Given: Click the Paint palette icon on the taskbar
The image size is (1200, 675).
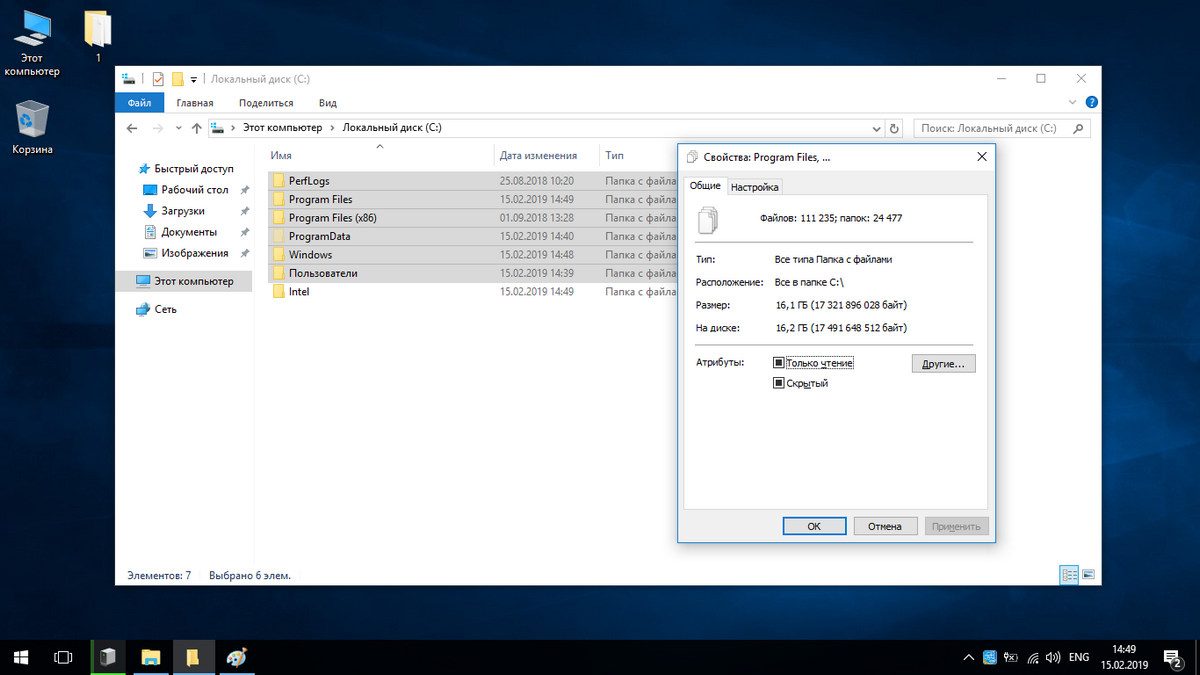Looking at the screenshot, I should pos(235,657).
